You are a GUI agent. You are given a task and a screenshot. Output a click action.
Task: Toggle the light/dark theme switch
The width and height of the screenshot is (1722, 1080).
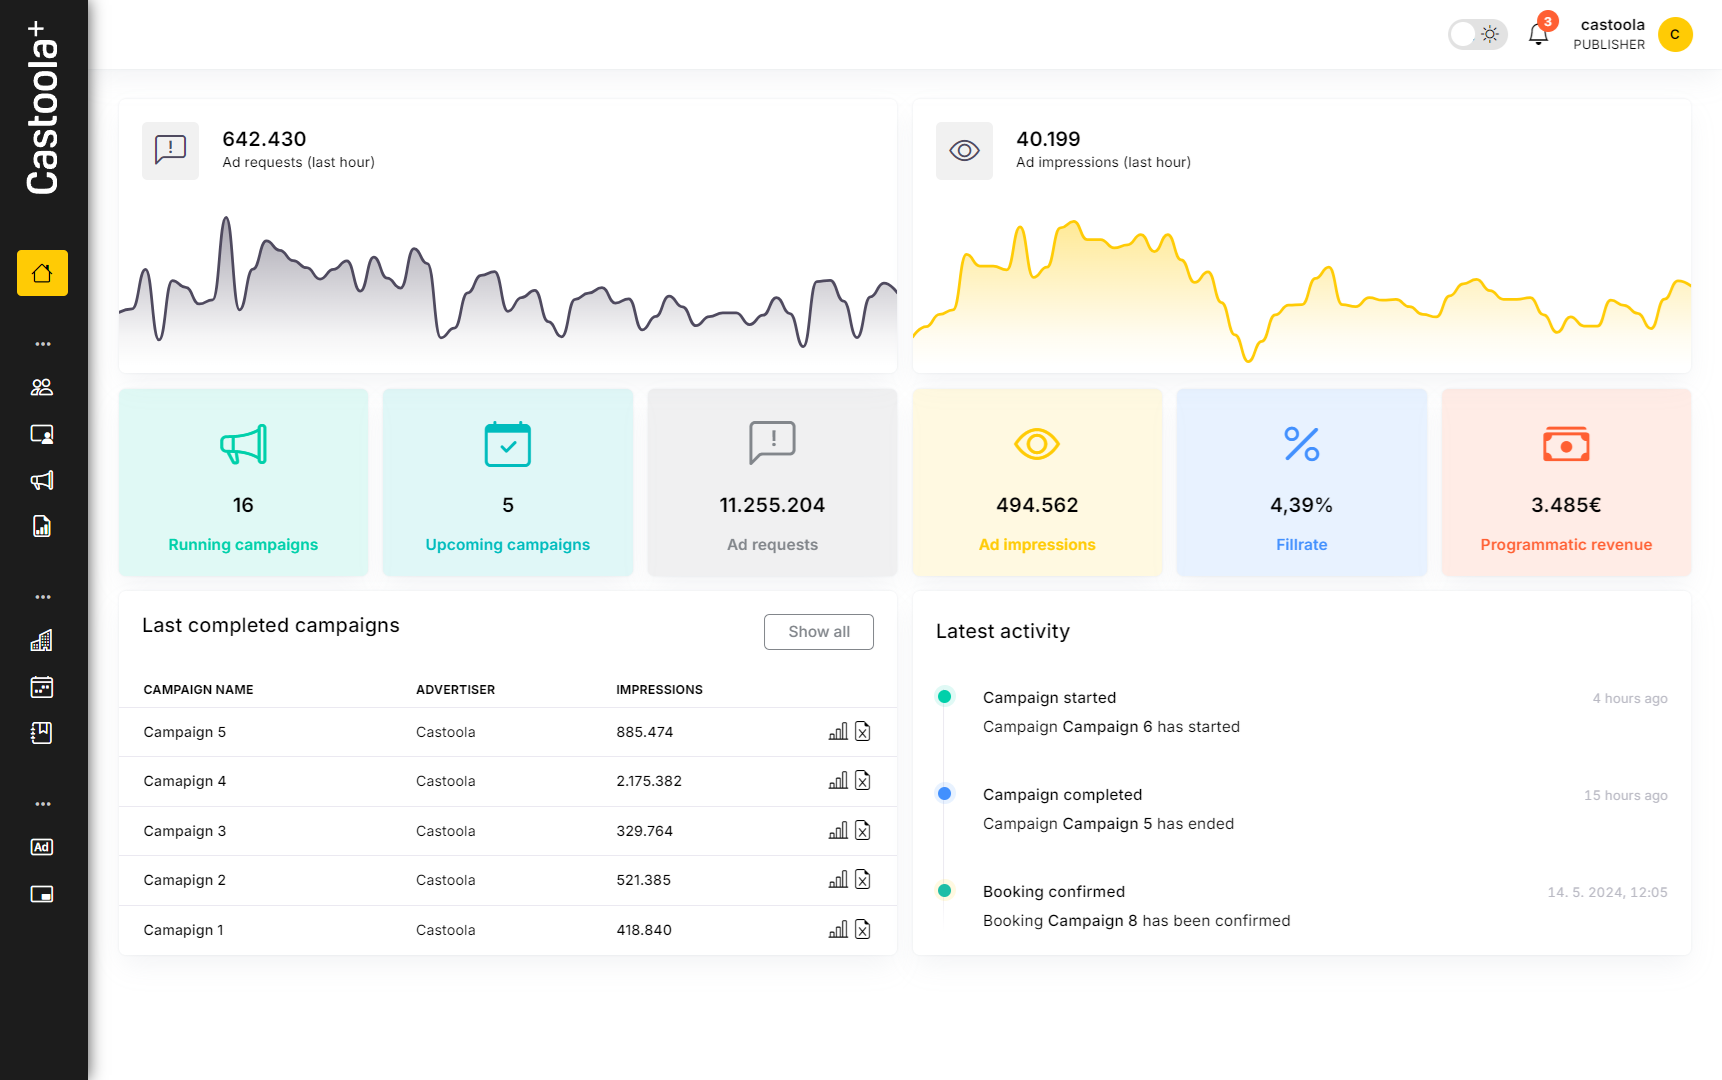click(1477, 35)
